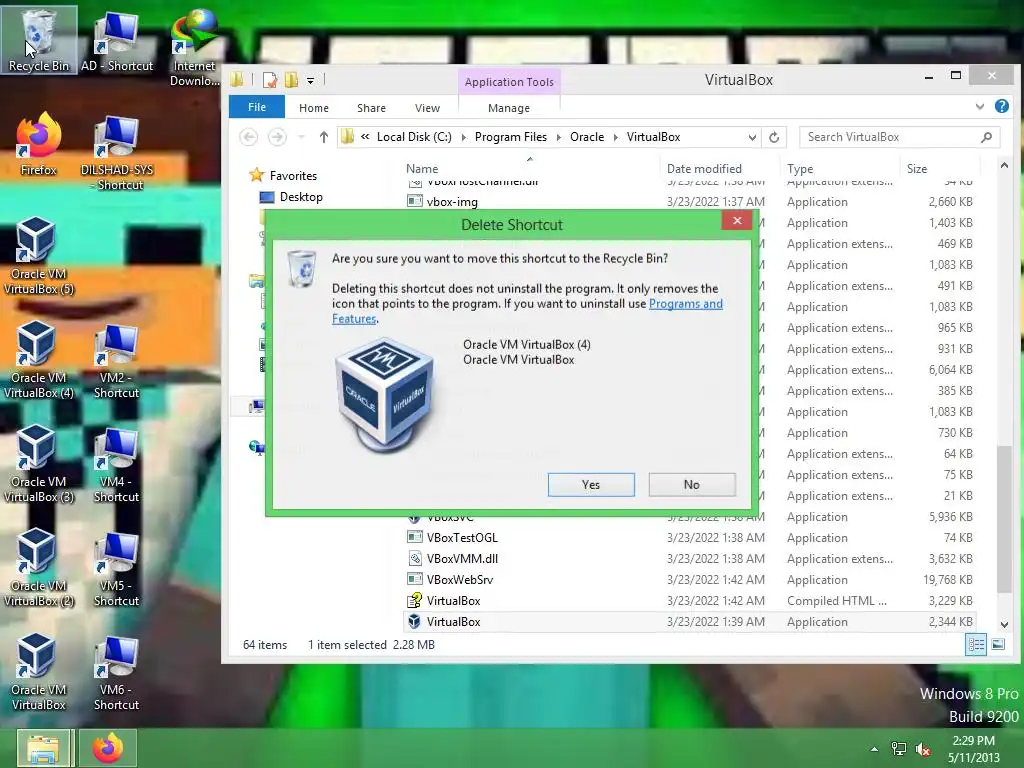Refresh the VirtualBox folder view
1024x768 pixels.
tap(774, 137)
